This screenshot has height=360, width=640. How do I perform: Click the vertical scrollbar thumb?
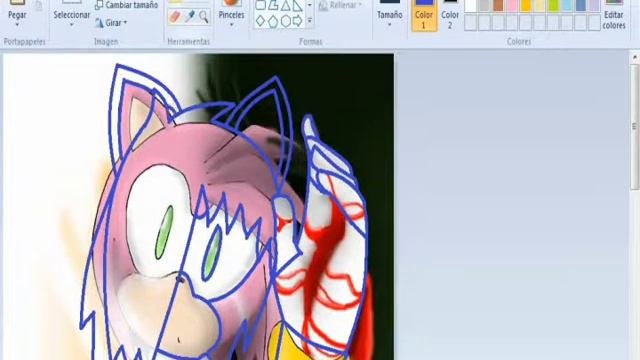point(635,127)
